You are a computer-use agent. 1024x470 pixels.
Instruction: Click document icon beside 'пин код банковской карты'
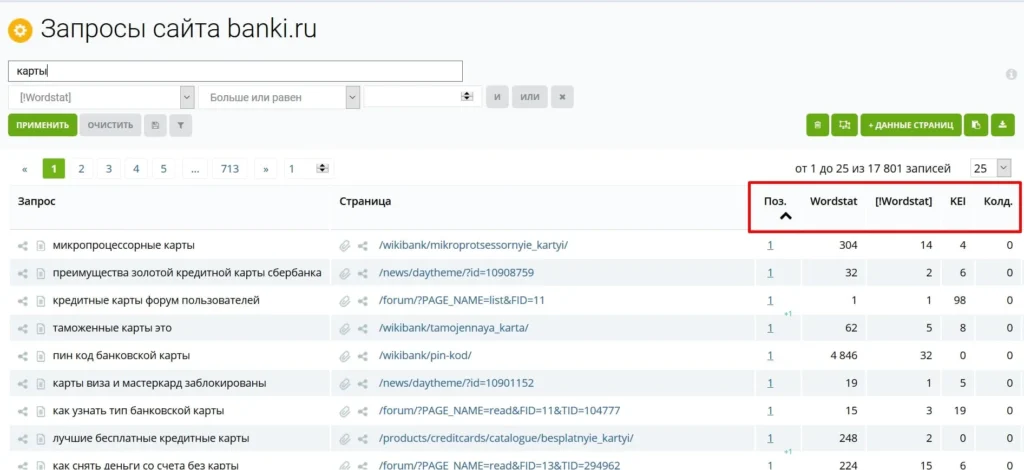coord(40,356)
